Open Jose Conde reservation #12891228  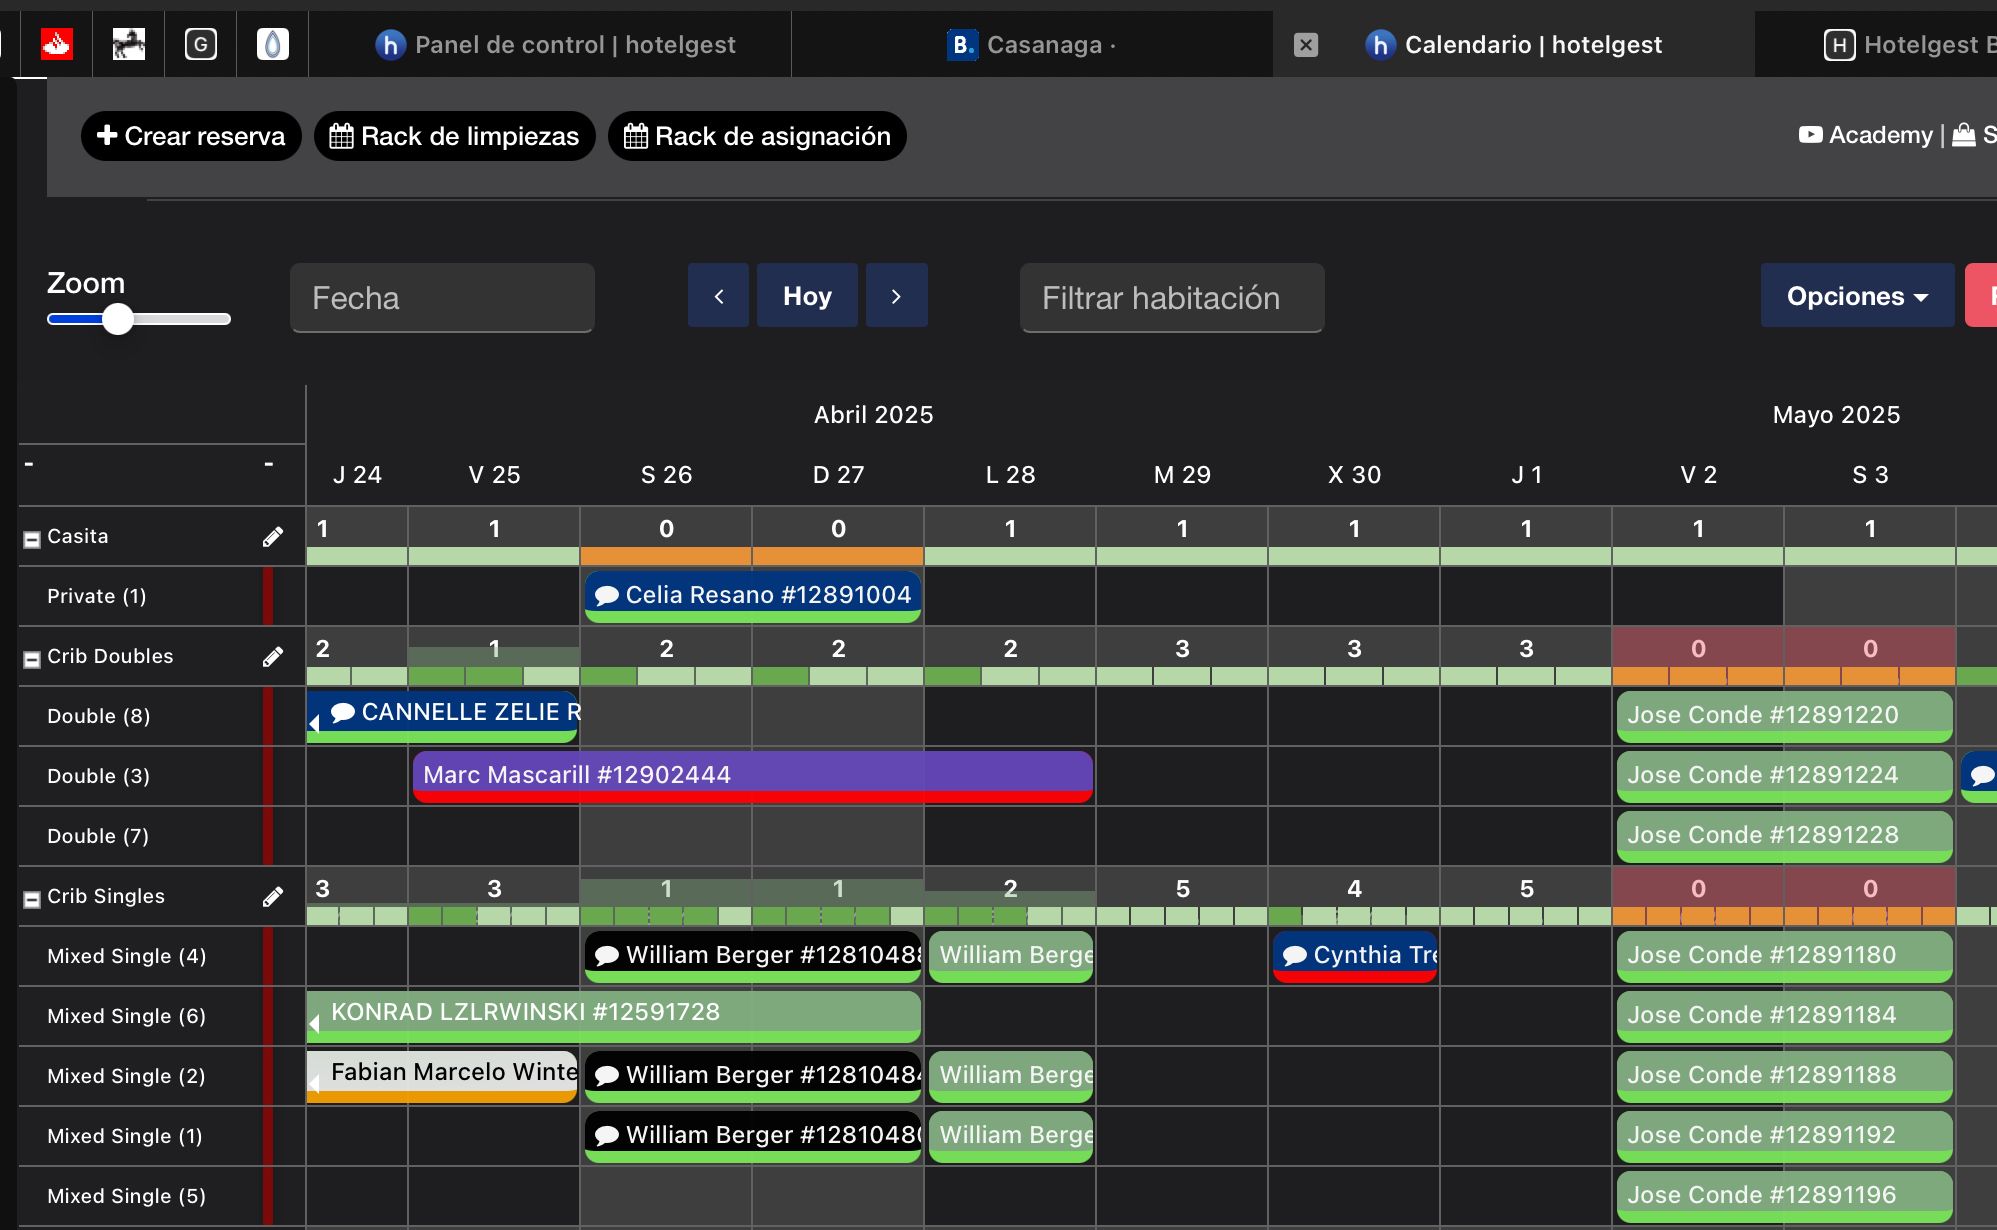pyautogui.click(x=1785, y=836)
